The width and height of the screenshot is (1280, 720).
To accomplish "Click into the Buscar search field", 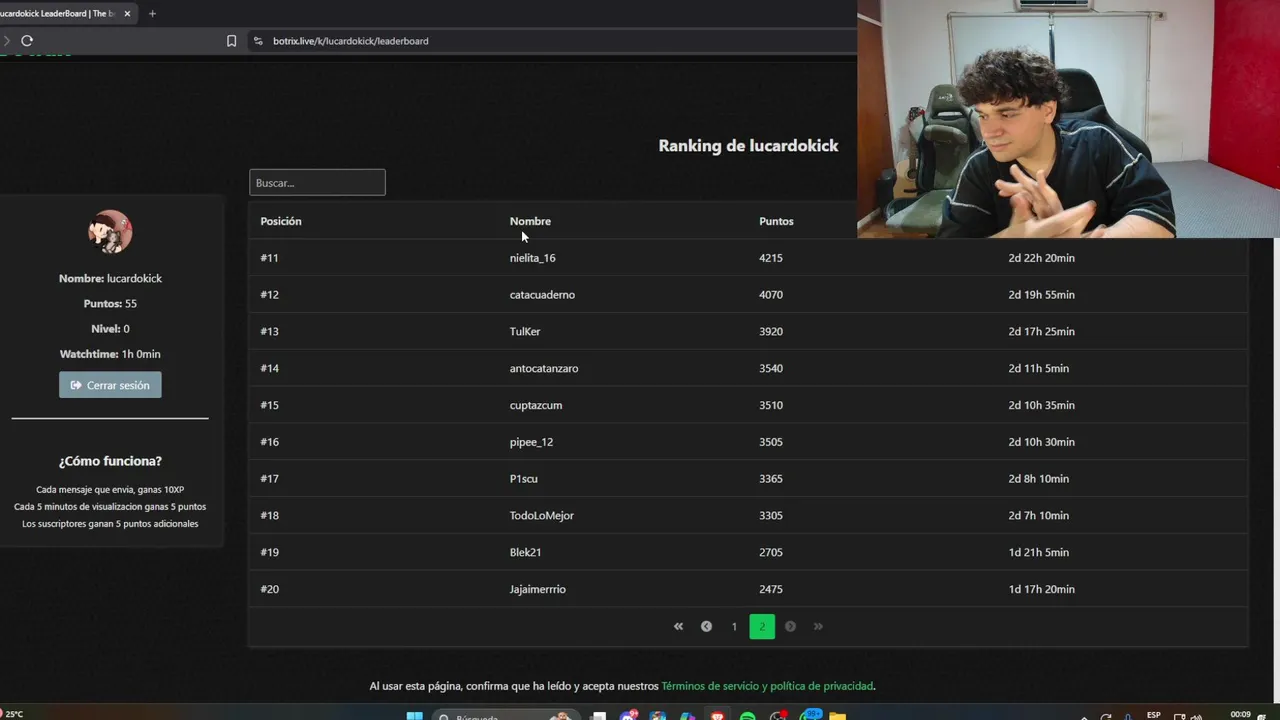I will point(317,182).
